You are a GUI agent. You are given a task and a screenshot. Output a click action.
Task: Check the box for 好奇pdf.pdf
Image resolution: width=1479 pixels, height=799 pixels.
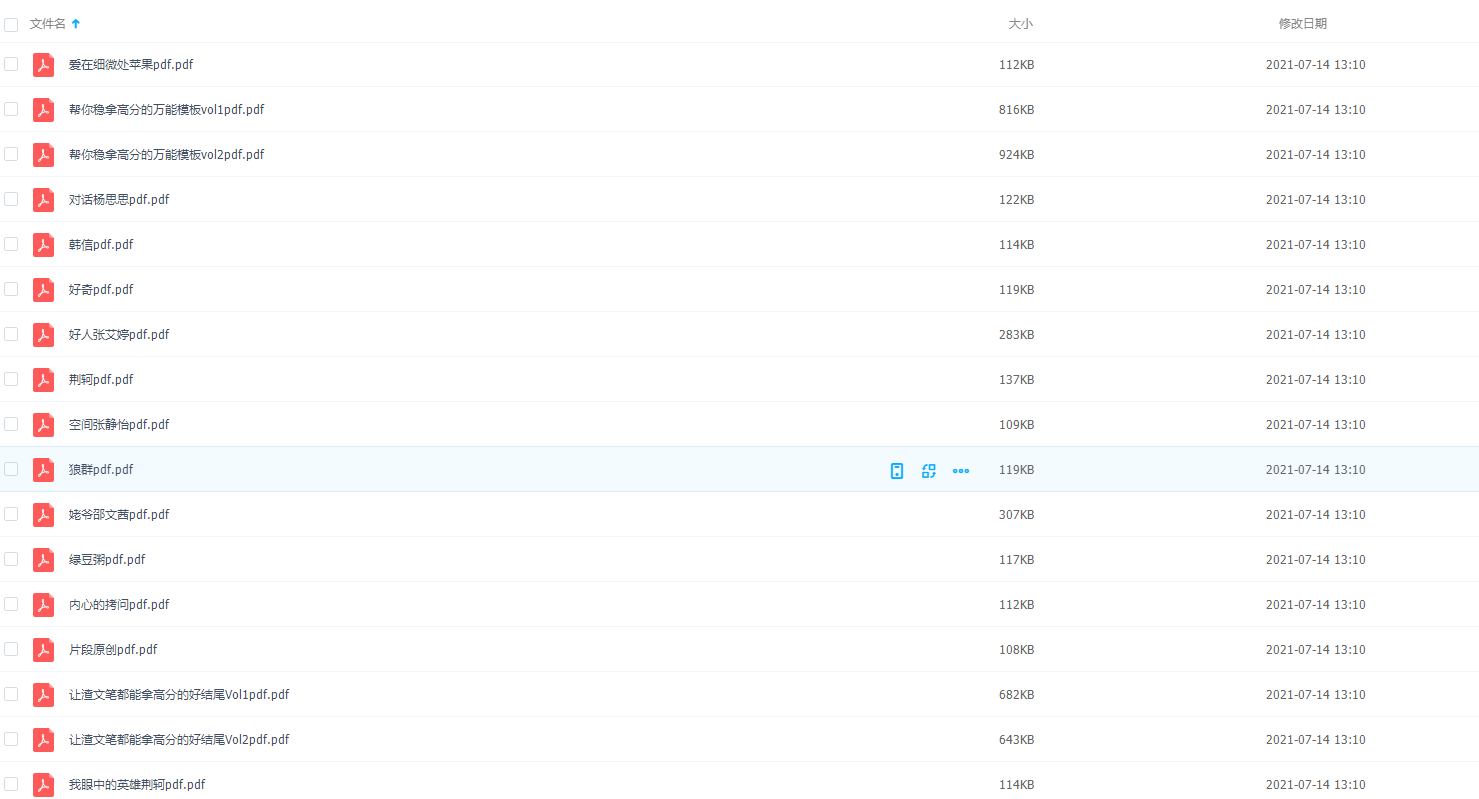(11, 289)
